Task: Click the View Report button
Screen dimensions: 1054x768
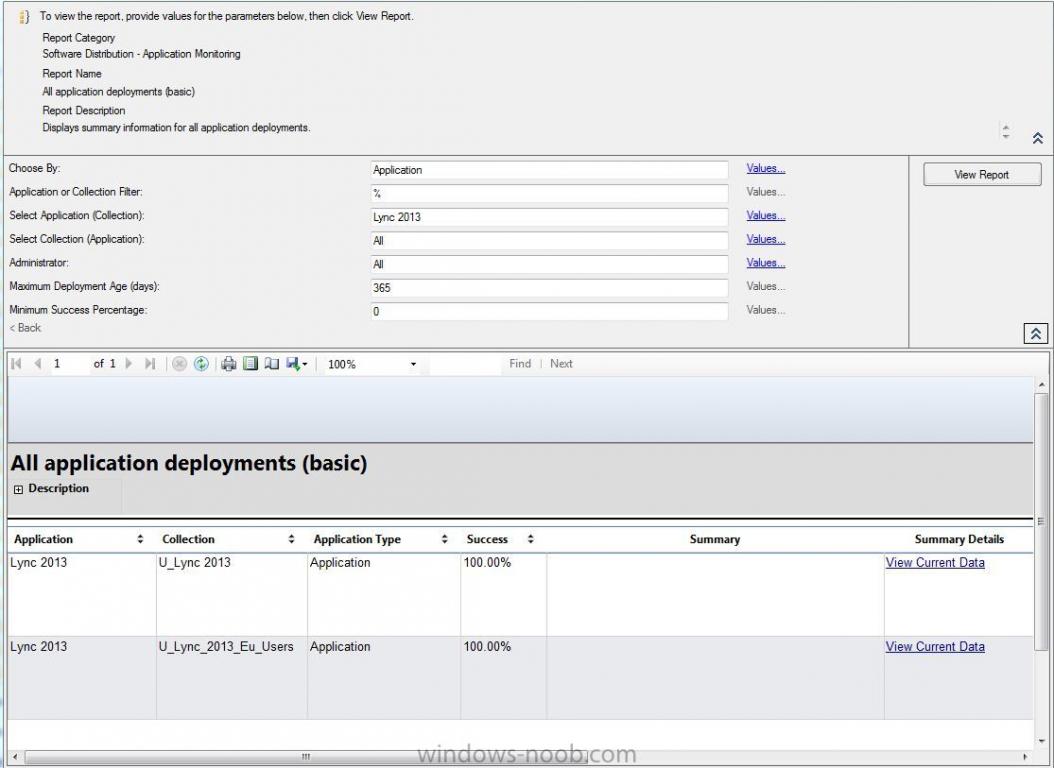Action: coord(982,174)
